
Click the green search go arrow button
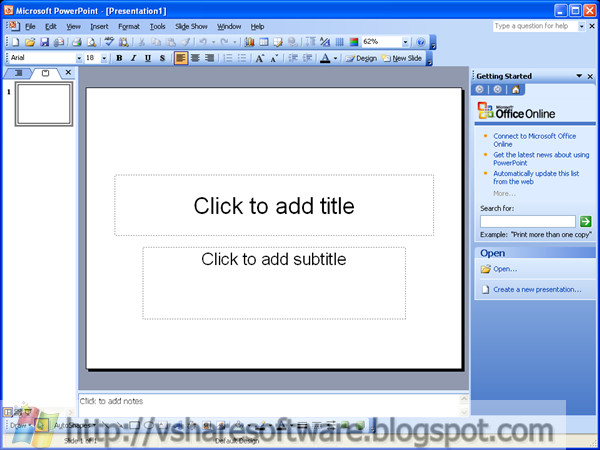click(x=585, y=221)
